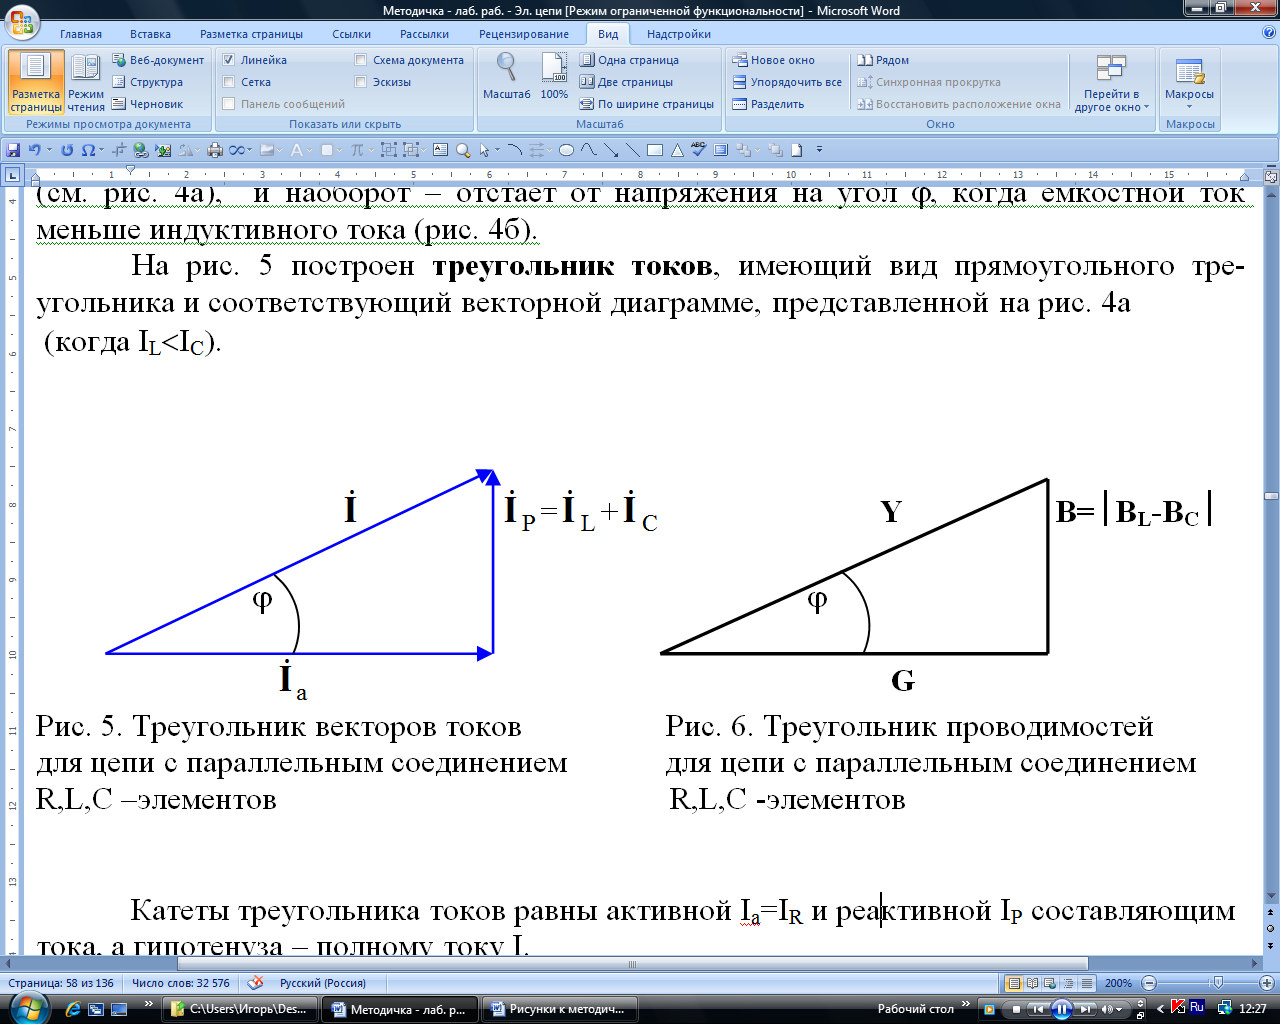Open the Omega symbol dropdown arrow

(x=101, y=150)
